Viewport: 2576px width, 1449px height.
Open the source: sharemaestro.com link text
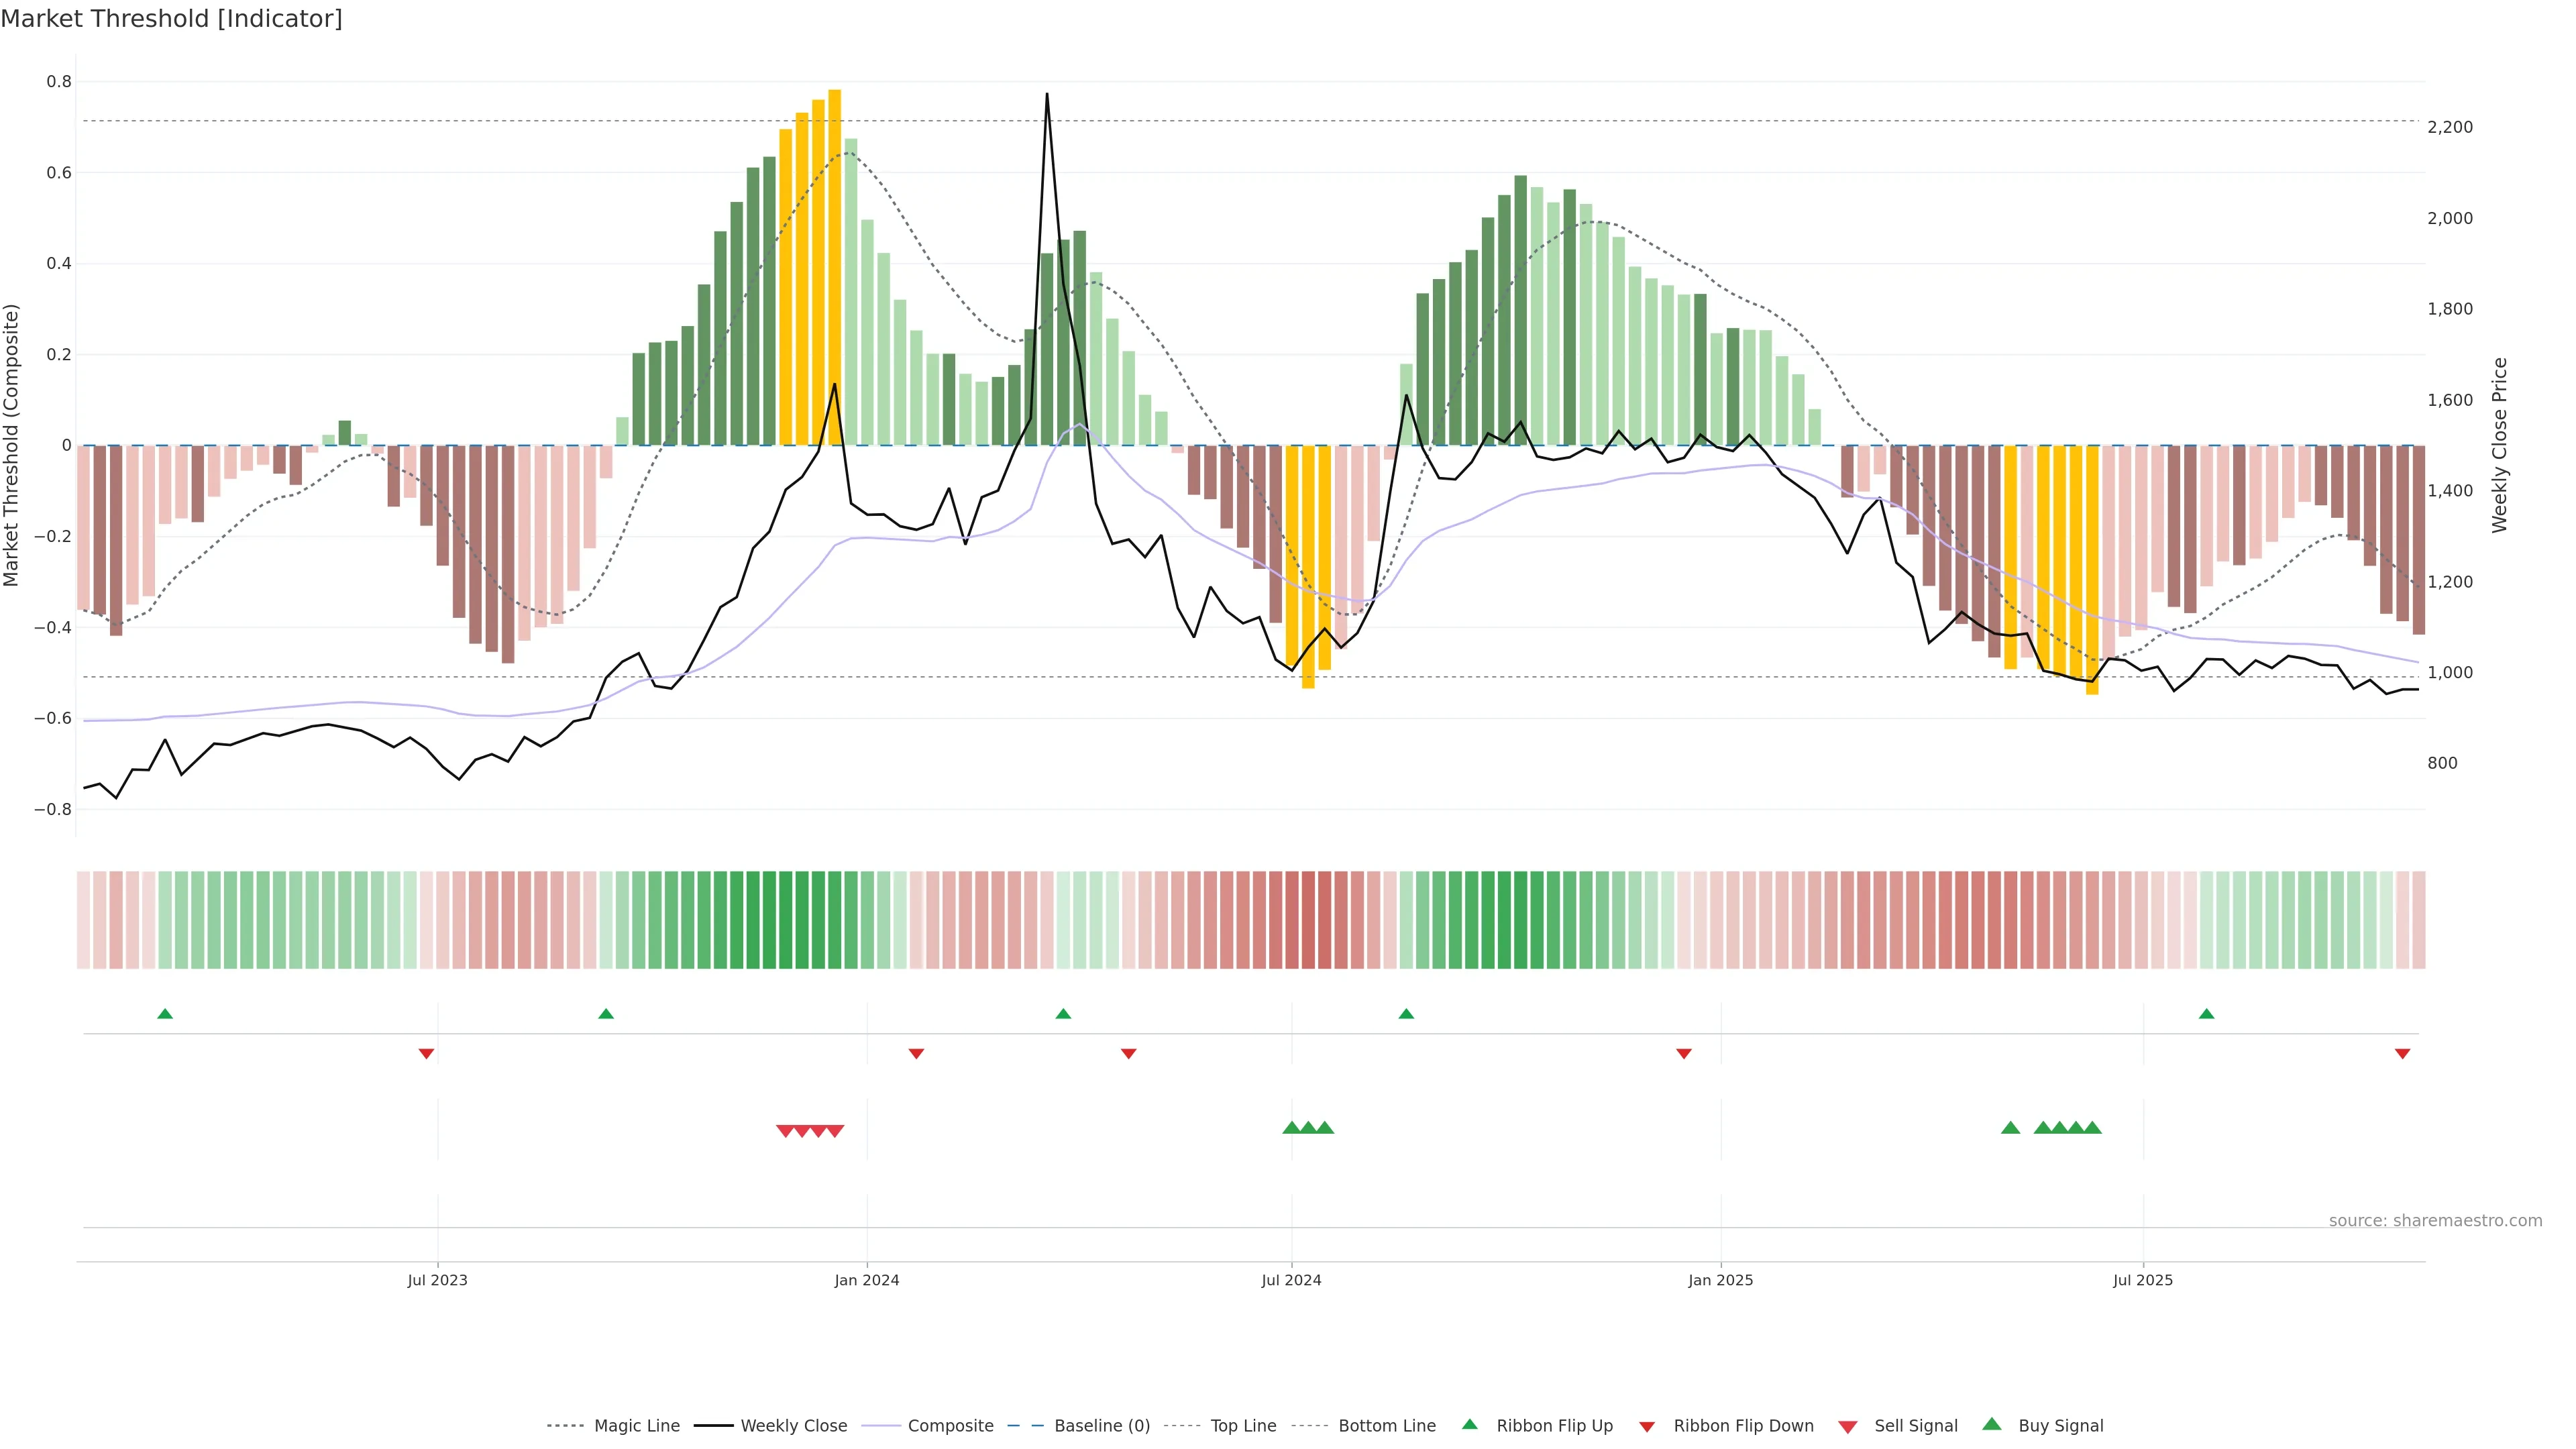(x=2435, y=1220)
